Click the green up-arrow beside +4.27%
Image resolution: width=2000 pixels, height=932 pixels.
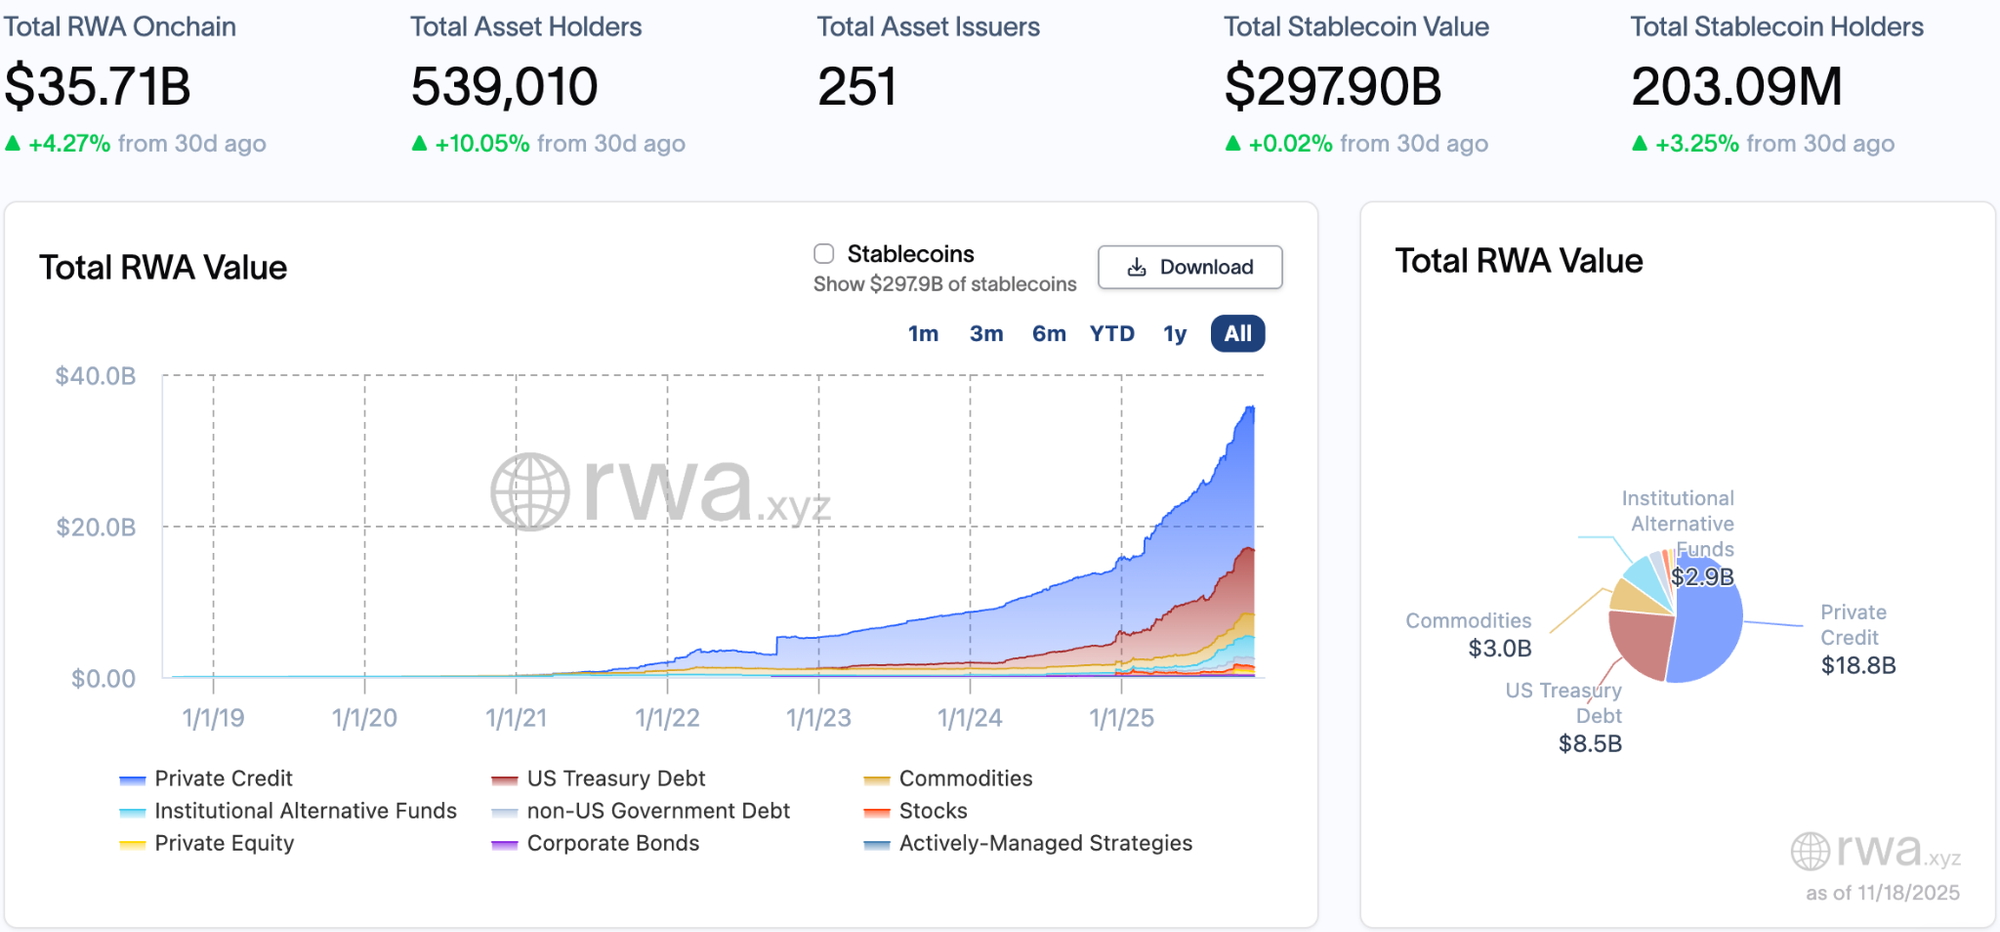[x=14, y=143]
